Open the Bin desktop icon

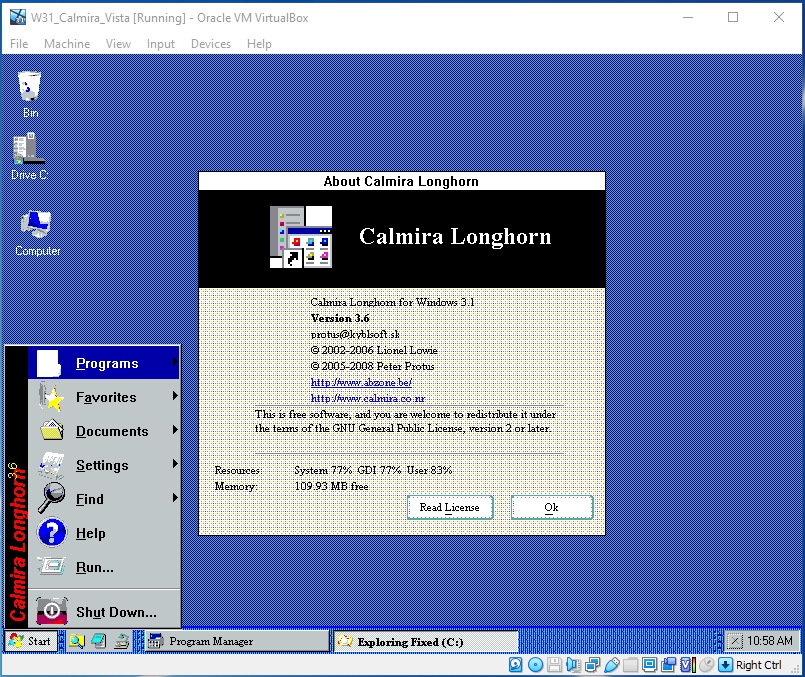(29, 94)
